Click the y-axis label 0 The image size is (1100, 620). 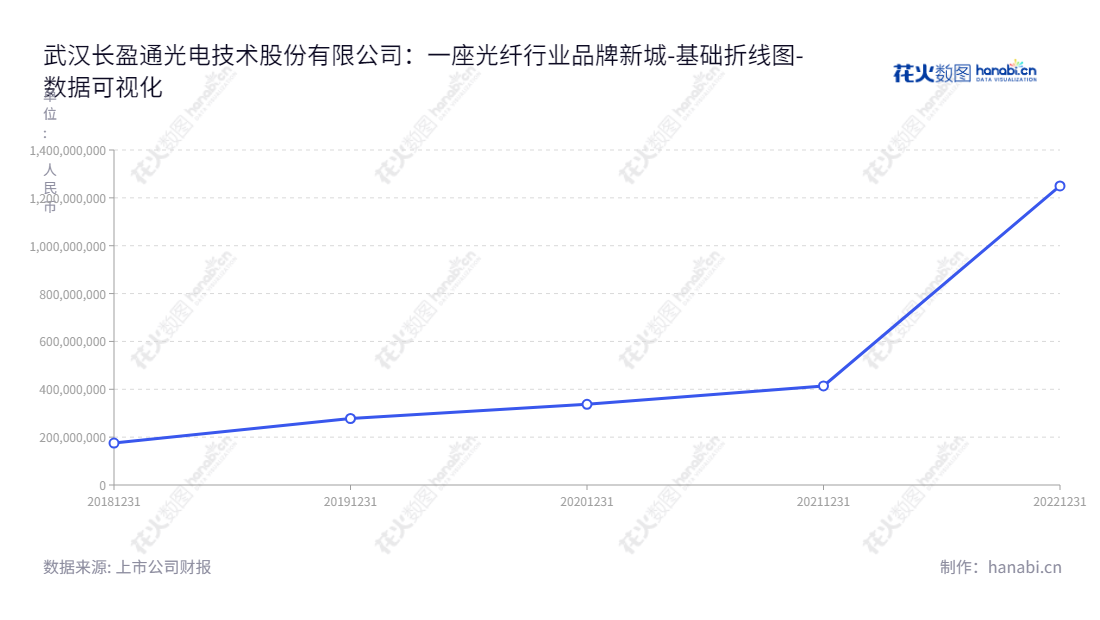coord(102,485)
